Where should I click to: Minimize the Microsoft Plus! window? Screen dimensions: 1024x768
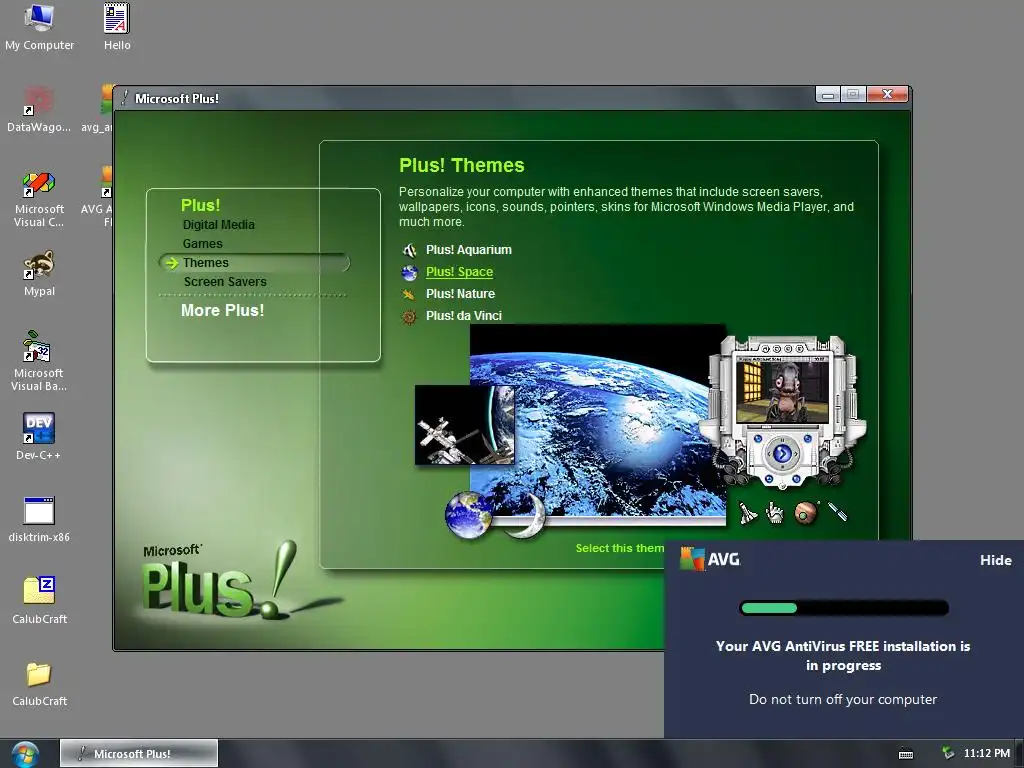(827, 95)
